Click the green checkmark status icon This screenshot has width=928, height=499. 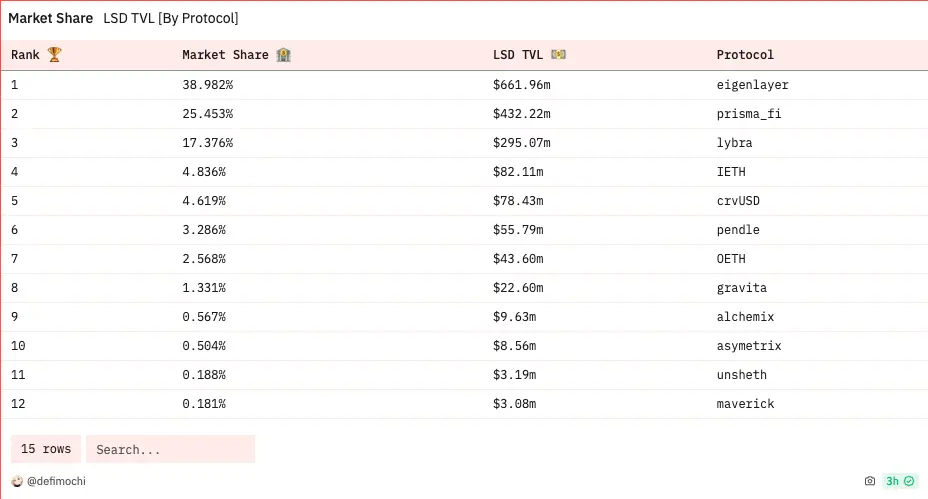(x=909, y=481)
